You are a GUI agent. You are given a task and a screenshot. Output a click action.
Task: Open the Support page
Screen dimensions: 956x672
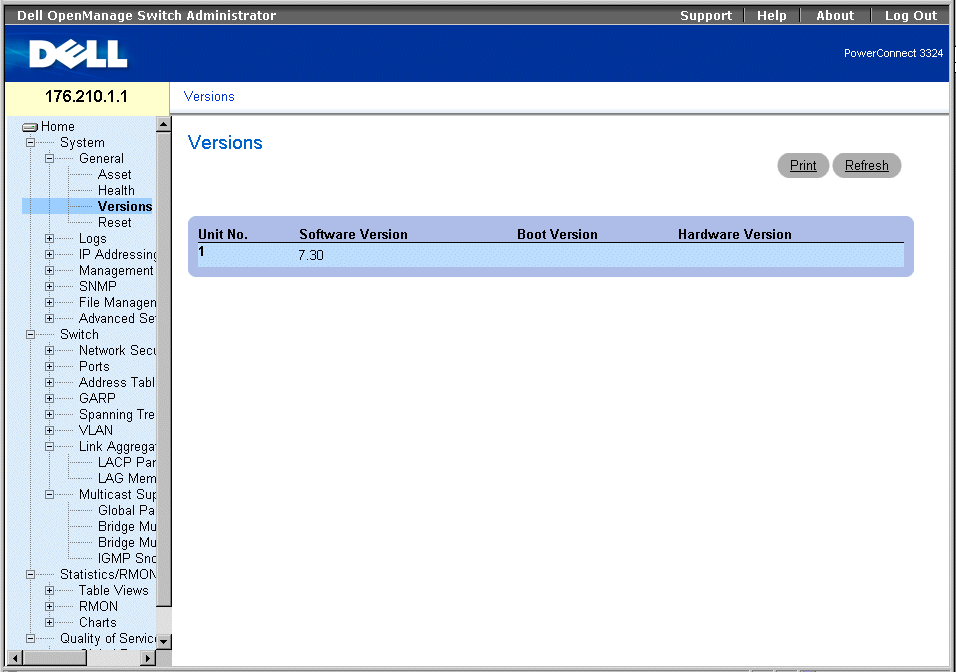click(x=706, y=16)
